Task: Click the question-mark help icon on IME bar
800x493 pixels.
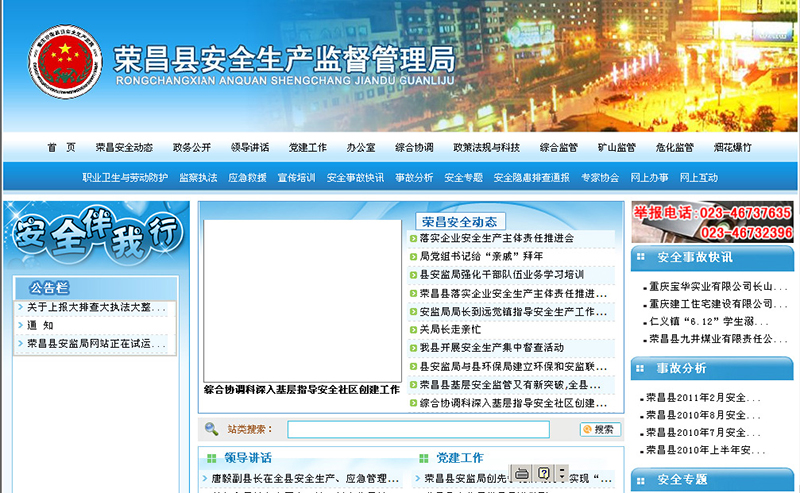Action: pyautogui.click(x=544, y=473)
